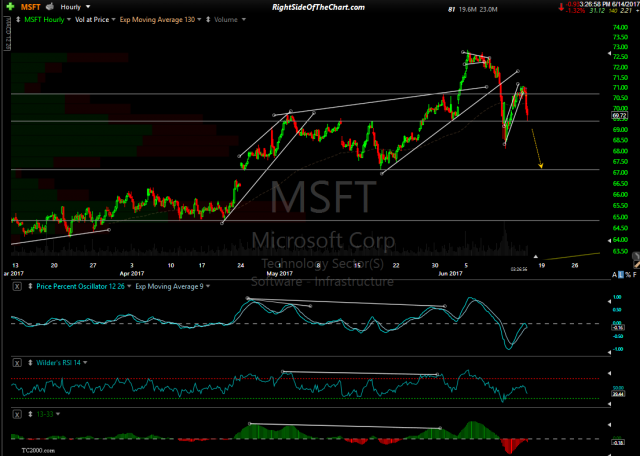Click the MSFT ticker symbol

[31, 7]
